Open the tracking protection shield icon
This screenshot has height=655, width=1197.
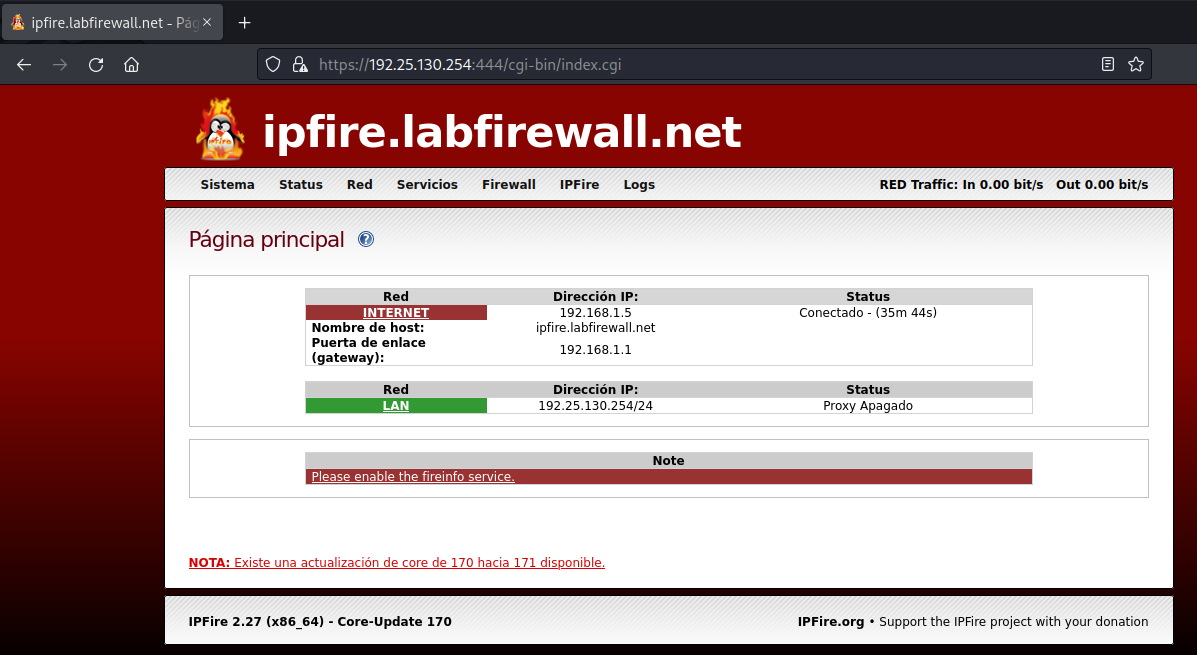point(273,65)
